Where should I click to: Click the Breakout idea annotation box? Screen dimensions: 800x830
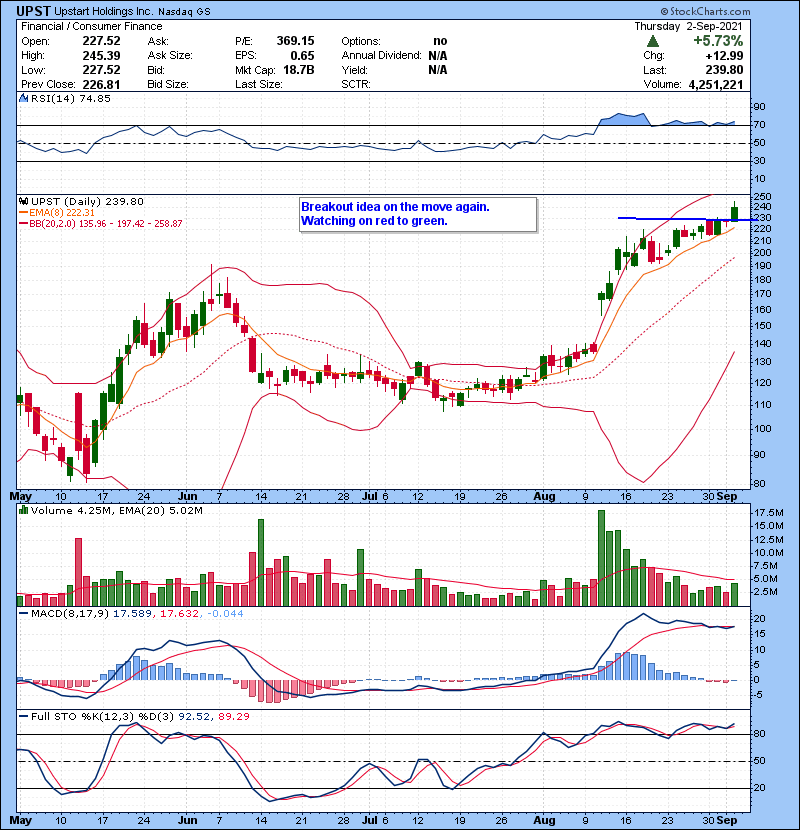[x=418, y=214]
